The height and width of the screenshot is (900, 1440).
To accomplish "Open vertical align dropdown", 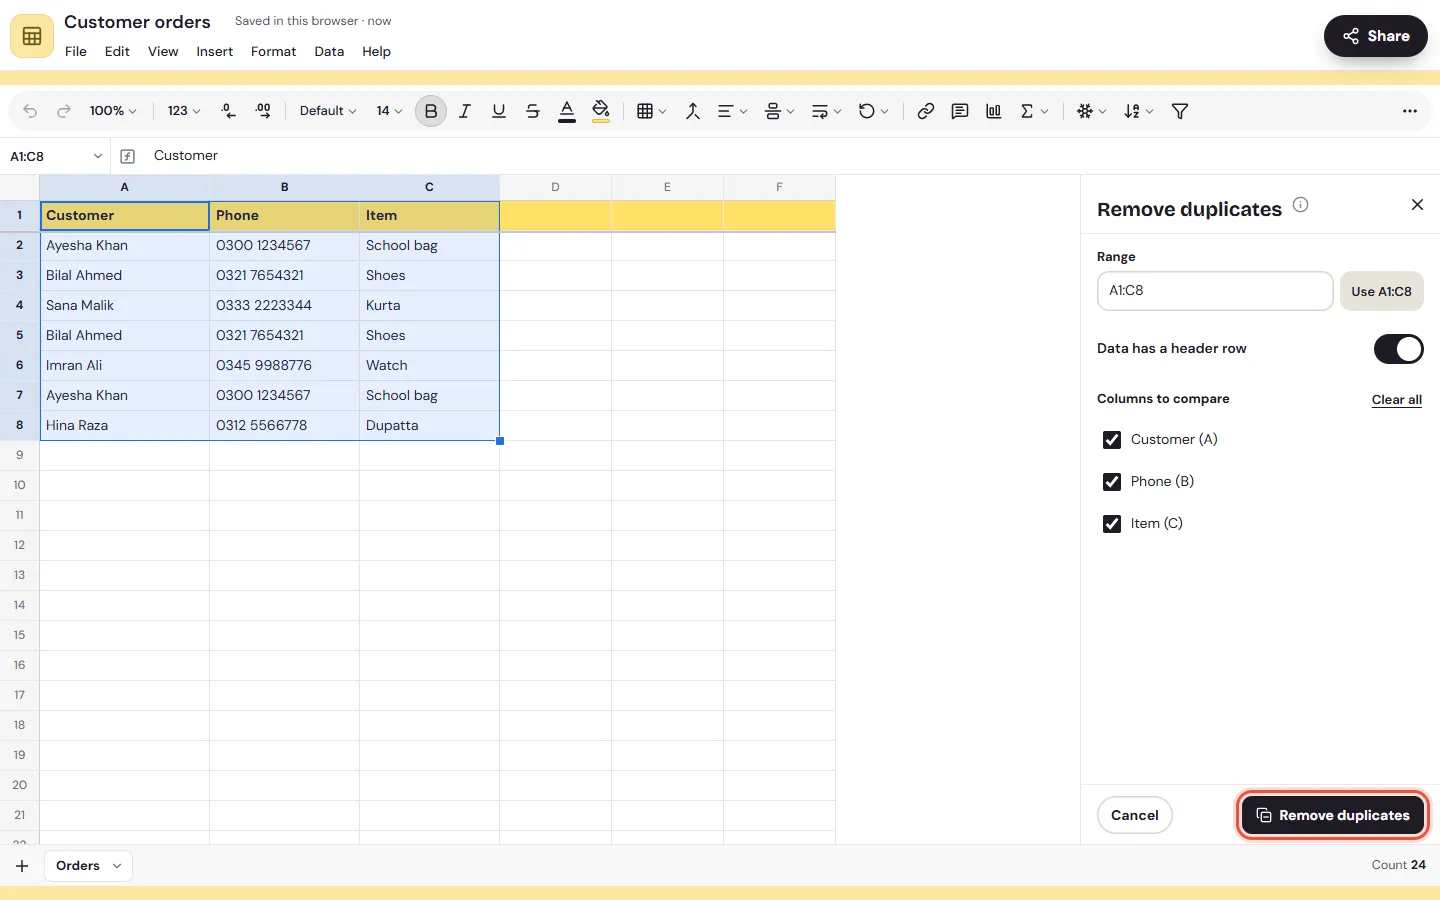I will click(779, 111).
